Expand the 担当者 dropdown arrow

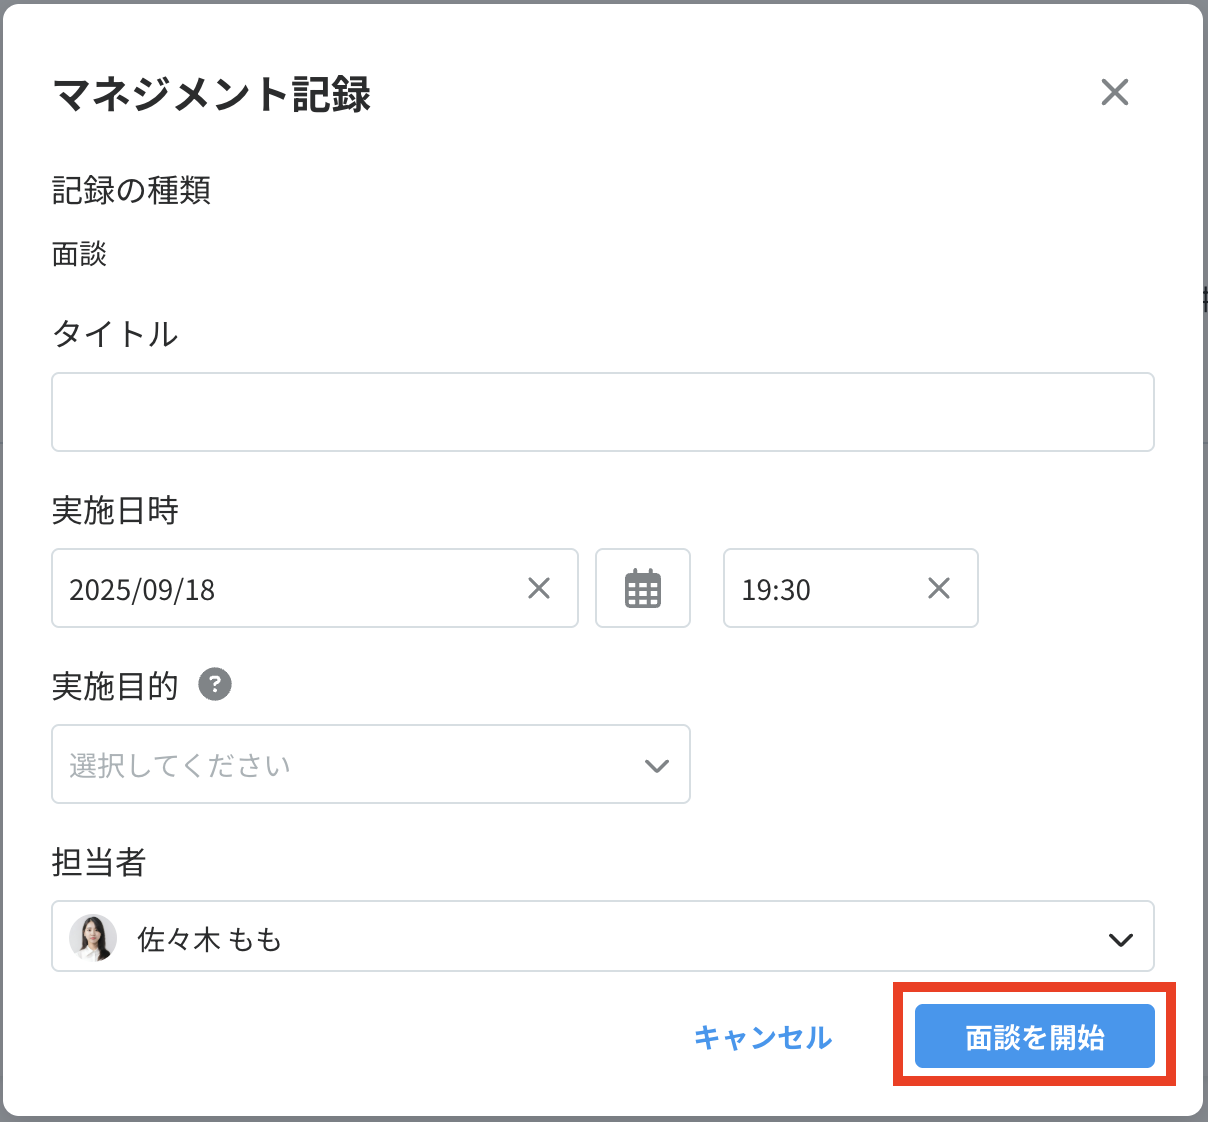click(x=1121, y=939)
